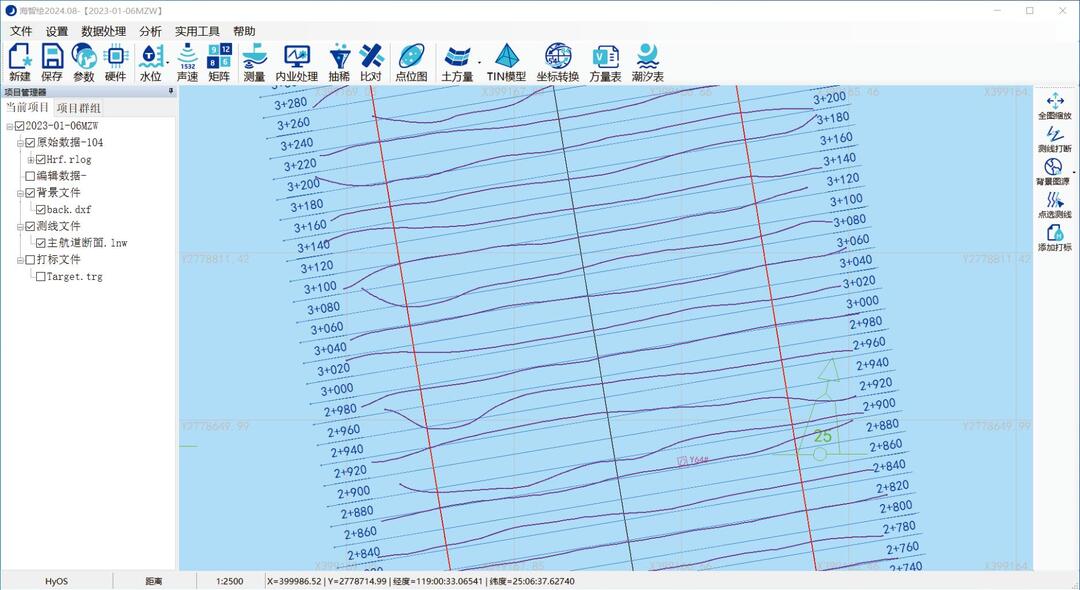Switch to the 项目群组 tab
The height and width of the screenshot is (590, 1080).
pos(78,108)
